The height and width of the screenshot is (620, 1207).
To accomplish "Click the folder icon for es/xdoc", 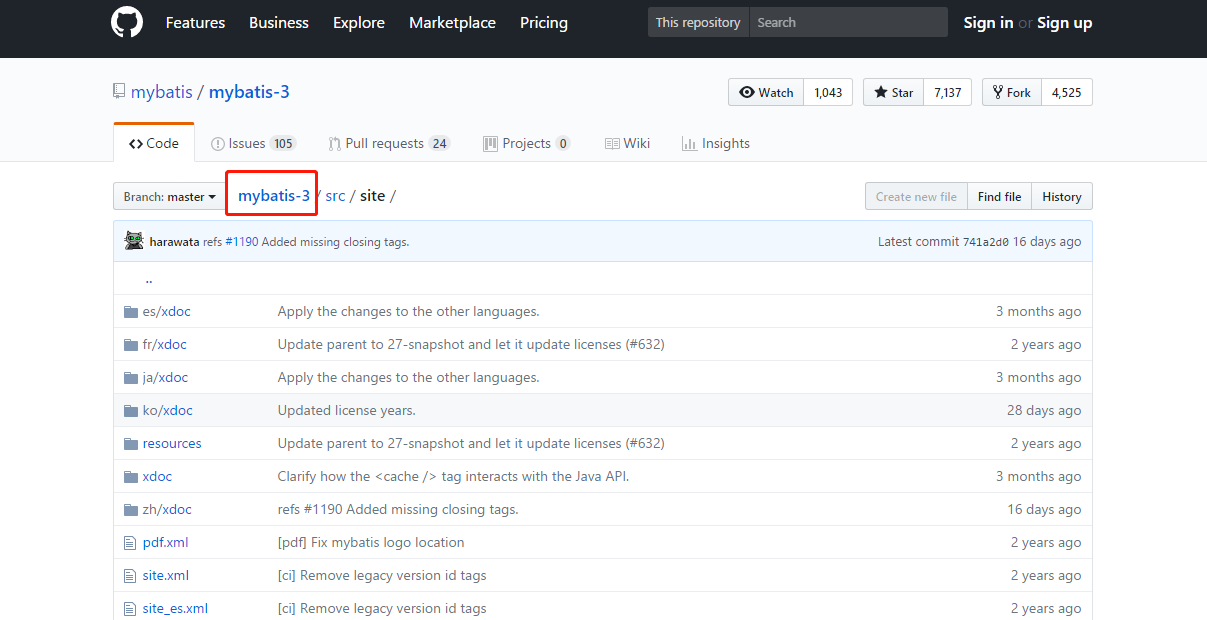I will 130,312.
